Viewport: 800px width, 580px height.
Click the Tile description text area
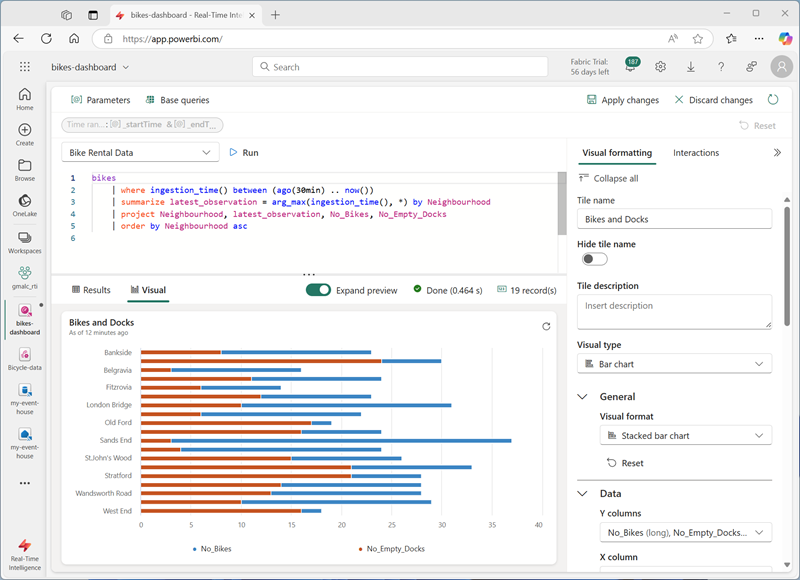[674, 311]
